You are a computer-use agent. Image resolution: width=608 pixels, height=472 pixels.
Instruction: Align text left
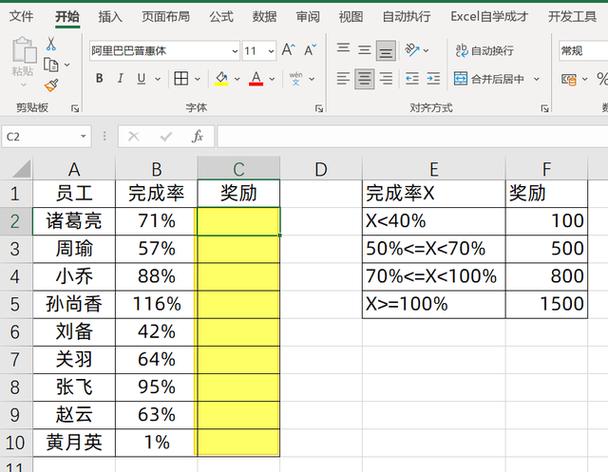343,79
